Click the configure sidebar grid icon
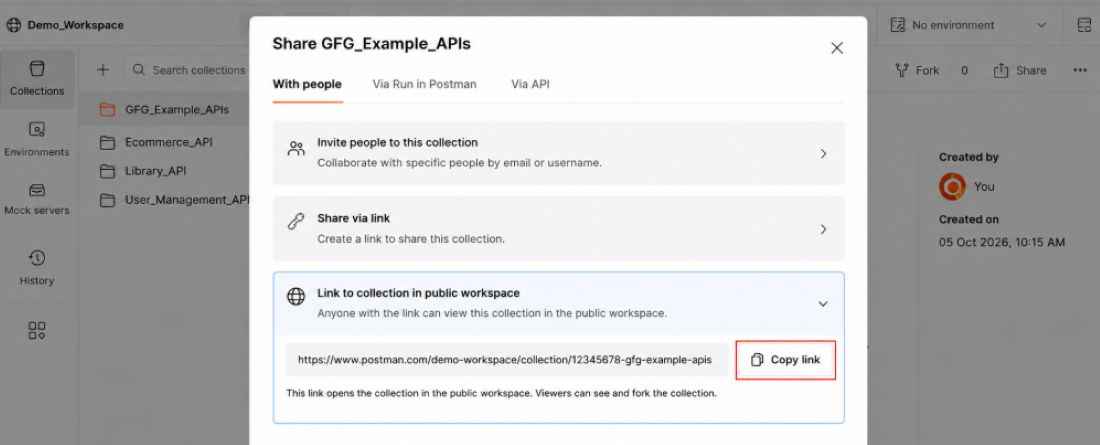The height and width of the screenshot is (445, 1100). (x=36, y=331)
